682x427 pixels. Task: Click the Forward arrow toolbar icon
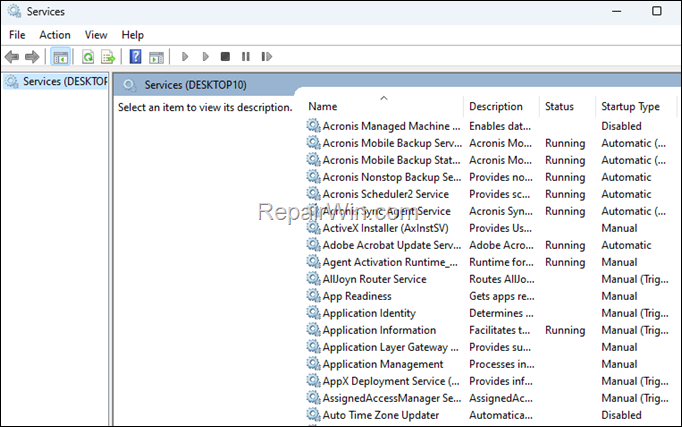(x=32, y=57)
